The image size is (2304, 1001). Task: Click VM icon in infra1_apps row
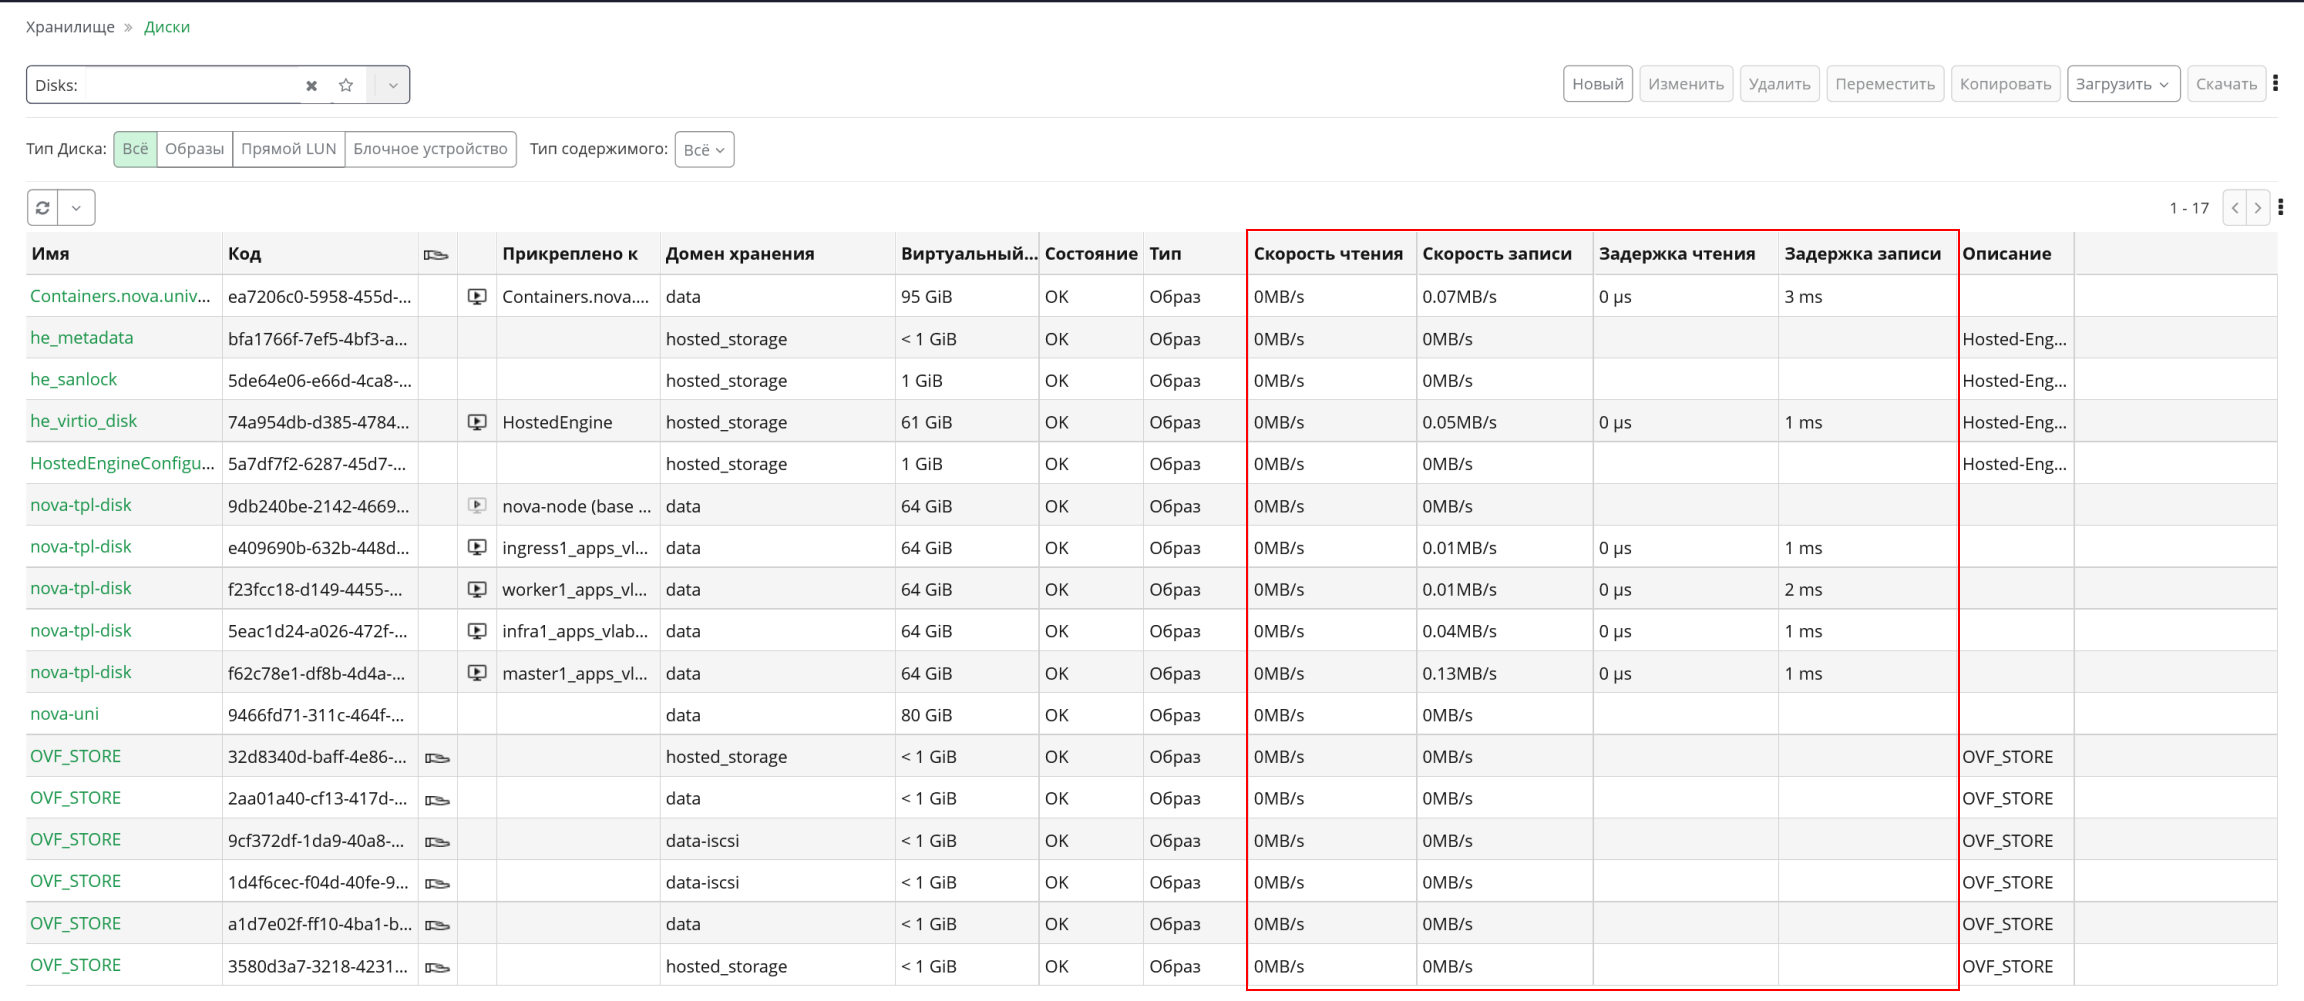[x=477, y=632]
